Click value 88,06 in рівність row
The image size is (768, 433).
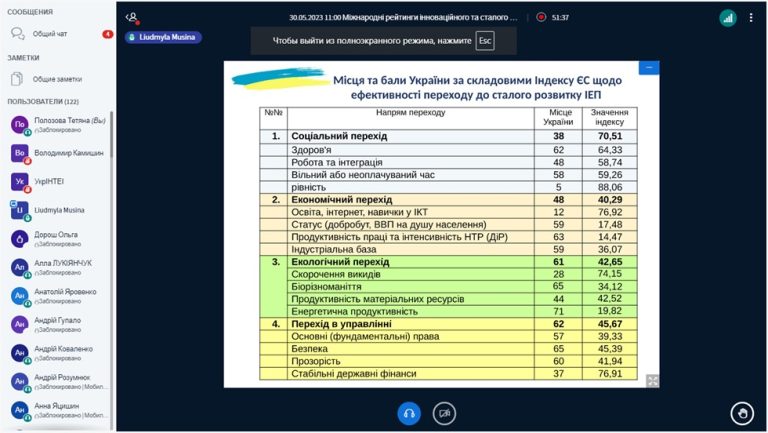610,188
